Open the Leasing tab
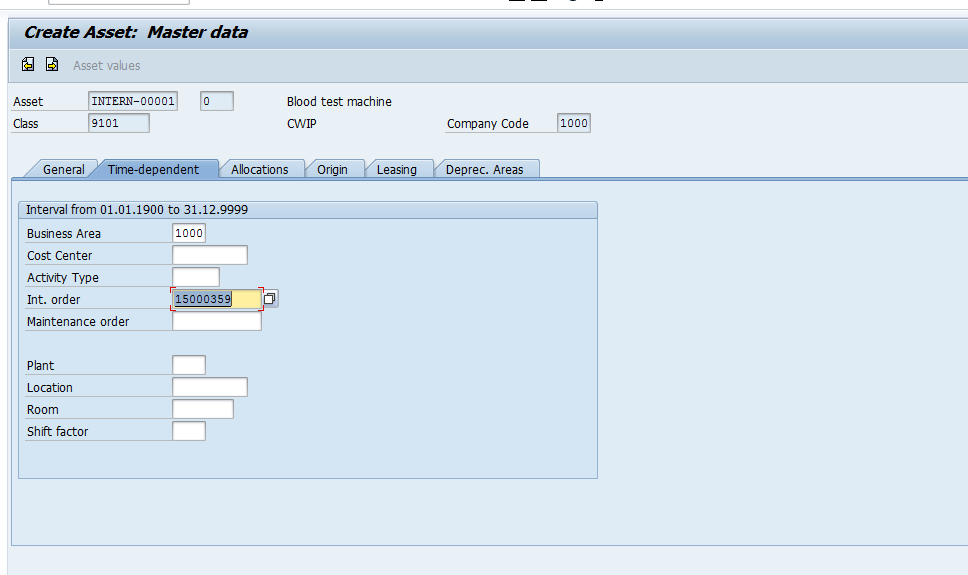Screen dimensions: 968x575 [396, 169]
